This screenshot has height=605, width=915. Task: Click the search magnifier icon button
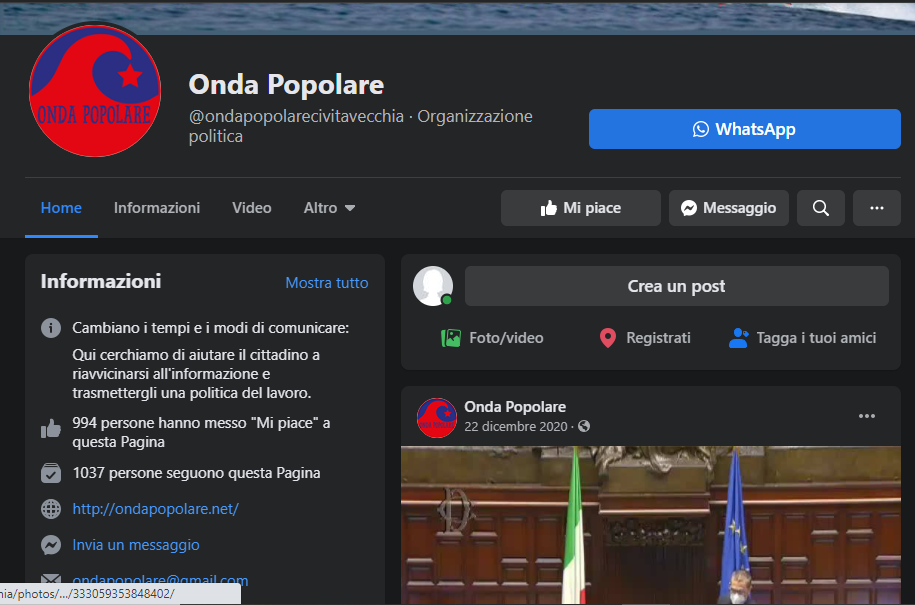click(x=820, y=208)
